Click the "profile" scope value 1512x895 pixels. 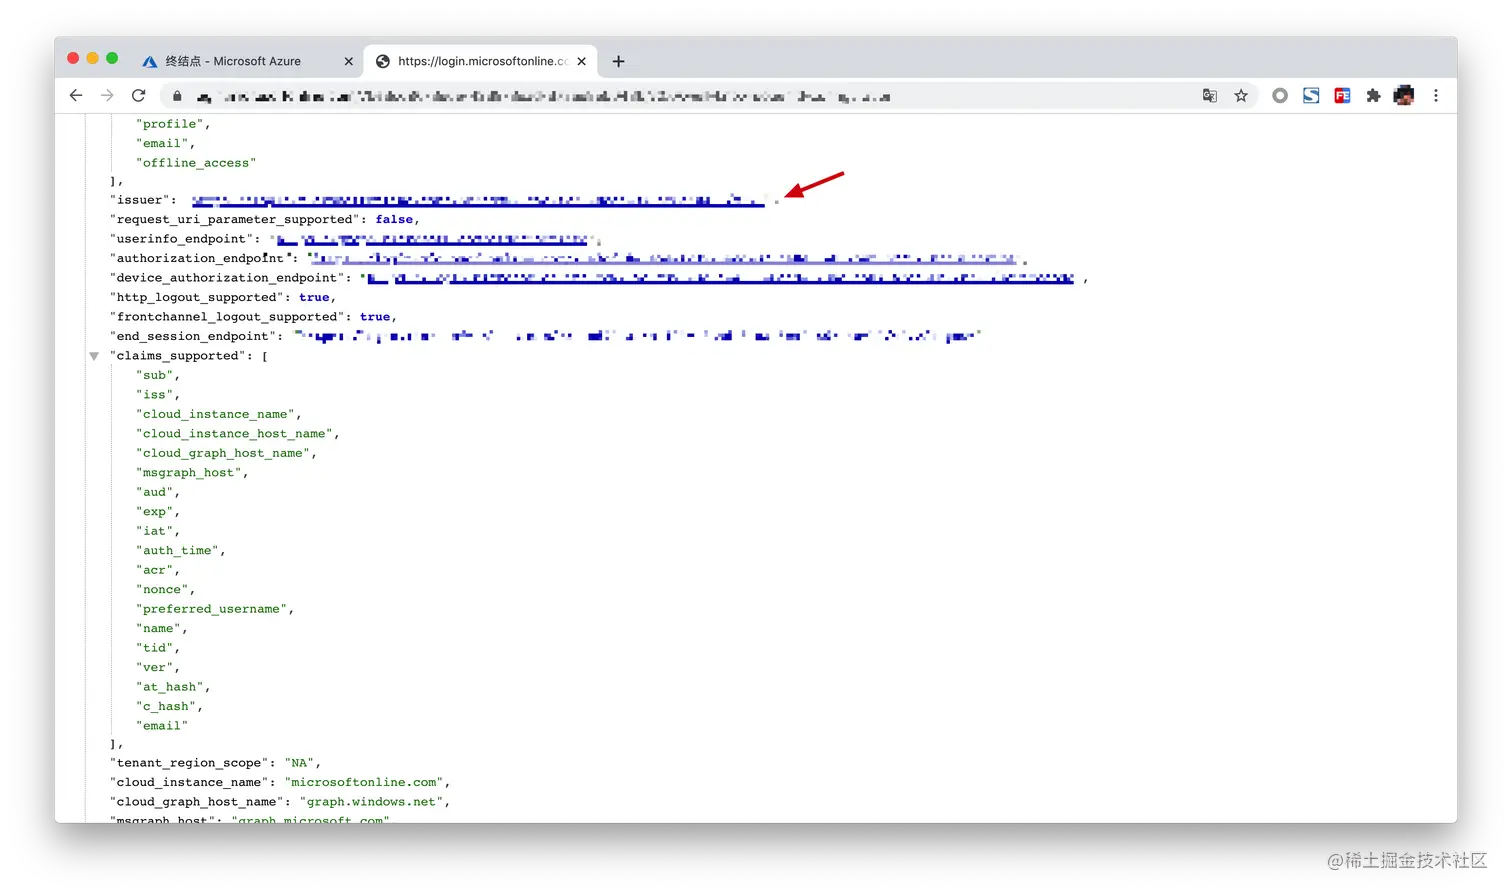point(170,124)
